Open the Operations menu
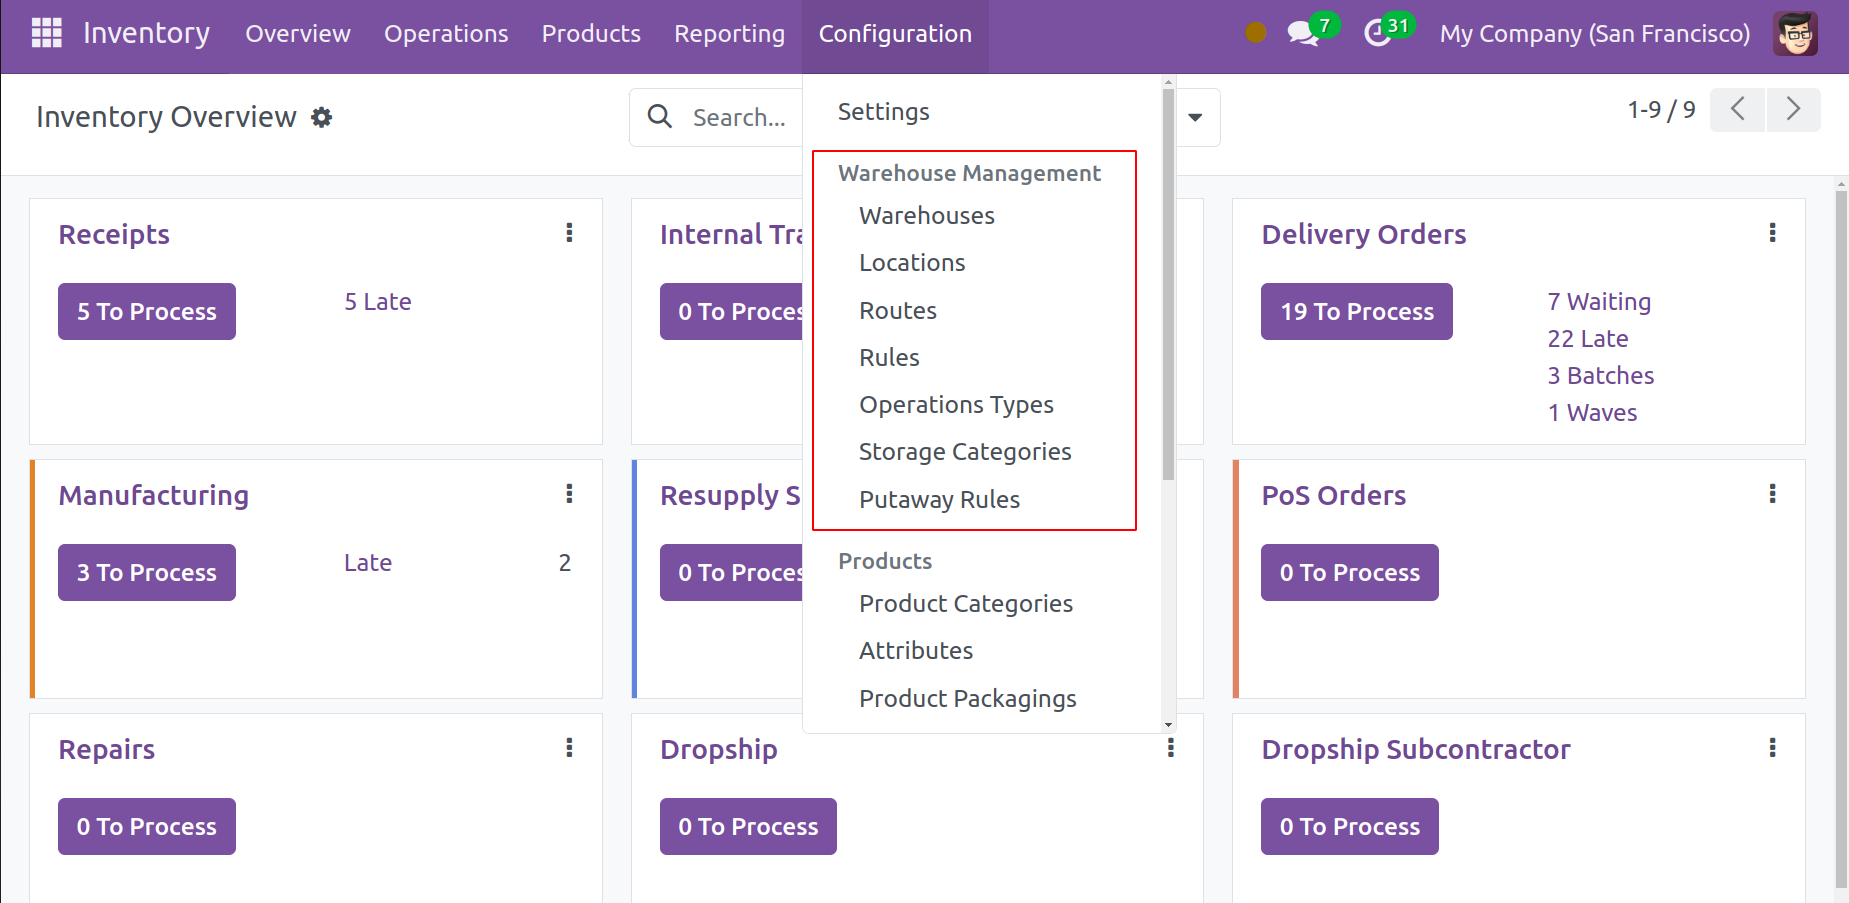The width and height of the screenshot is (1849, 903). pyautogui.click(x=446, y=34)
